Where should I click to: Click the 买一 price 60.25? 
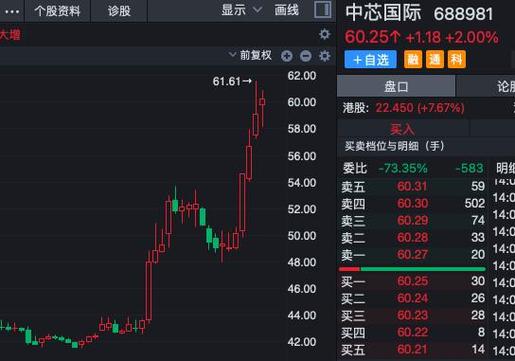412,281
